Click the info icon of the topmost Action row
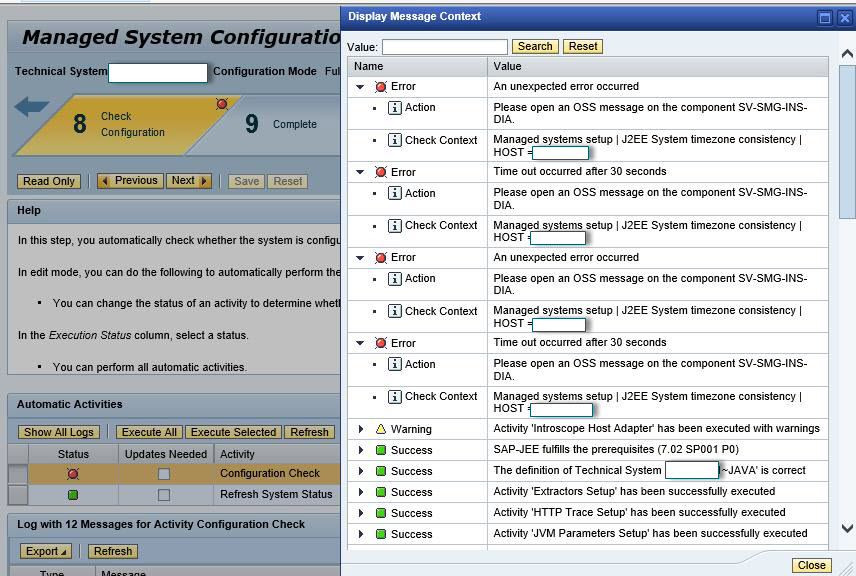This screenshot has width=856, height=576. tap(394, 108)
